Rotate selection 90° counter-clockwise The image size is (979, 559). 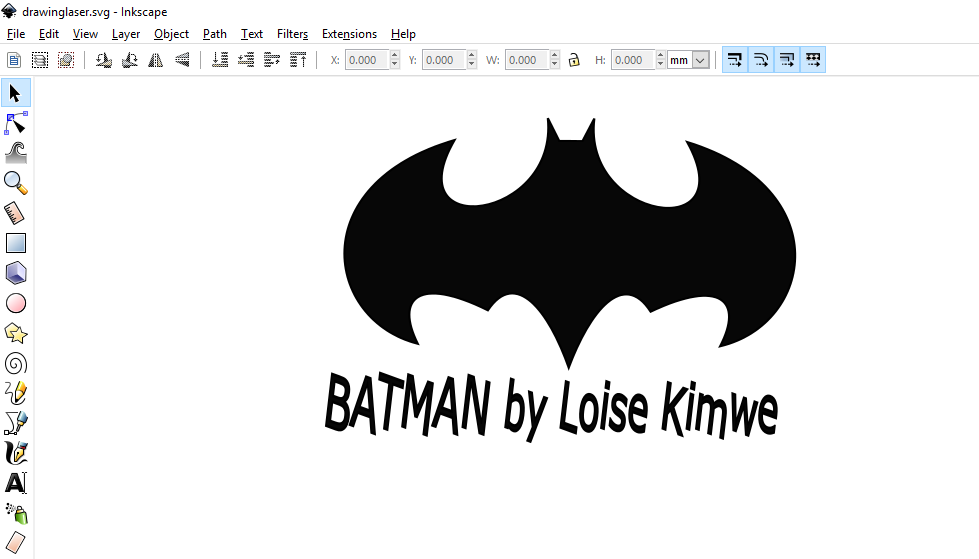[x=104, y=60]
